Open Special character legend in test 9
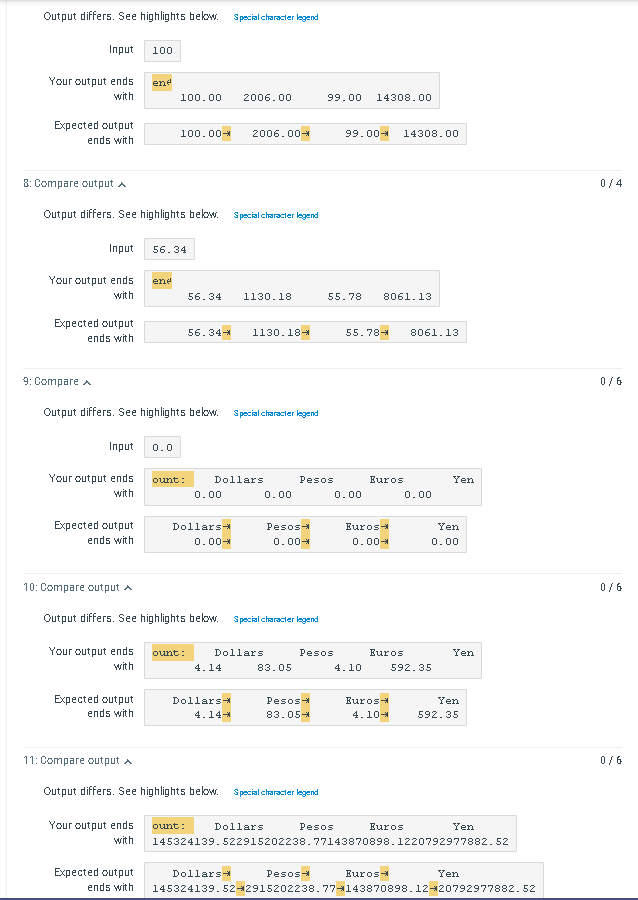 [x=276, y=413]
